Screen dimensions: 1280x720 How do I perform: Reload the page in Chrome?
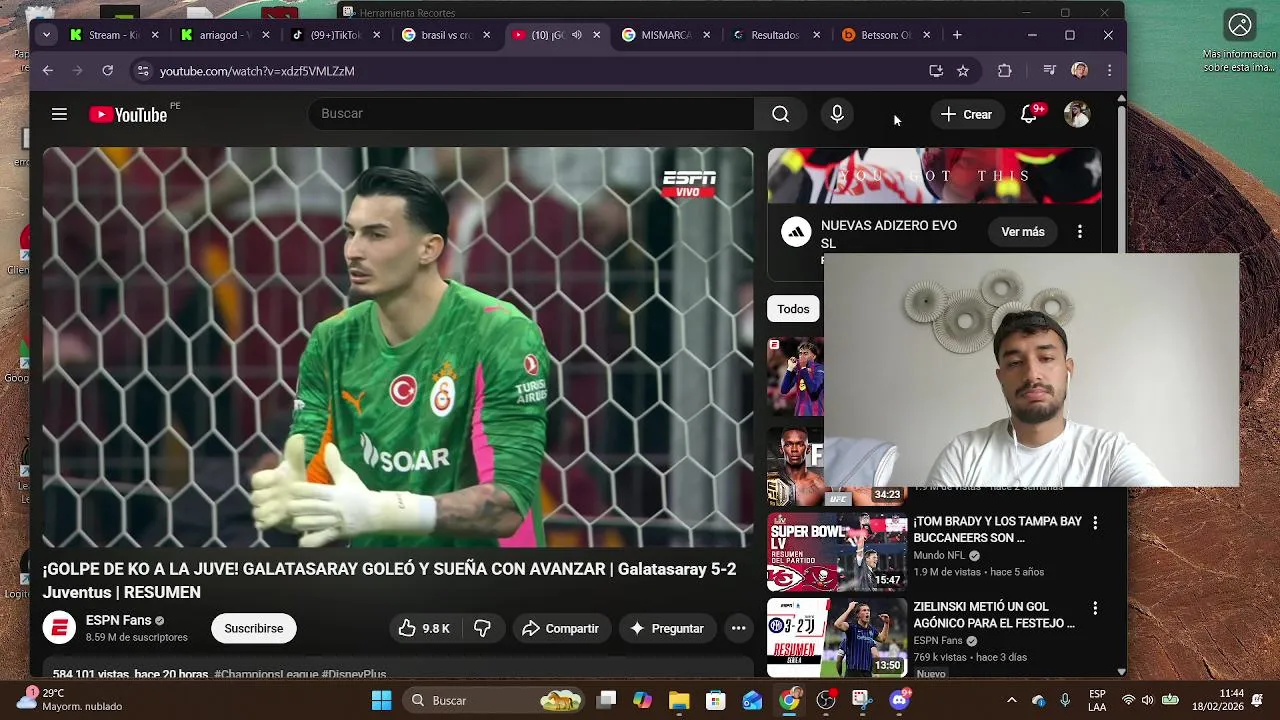coord(107,71)
